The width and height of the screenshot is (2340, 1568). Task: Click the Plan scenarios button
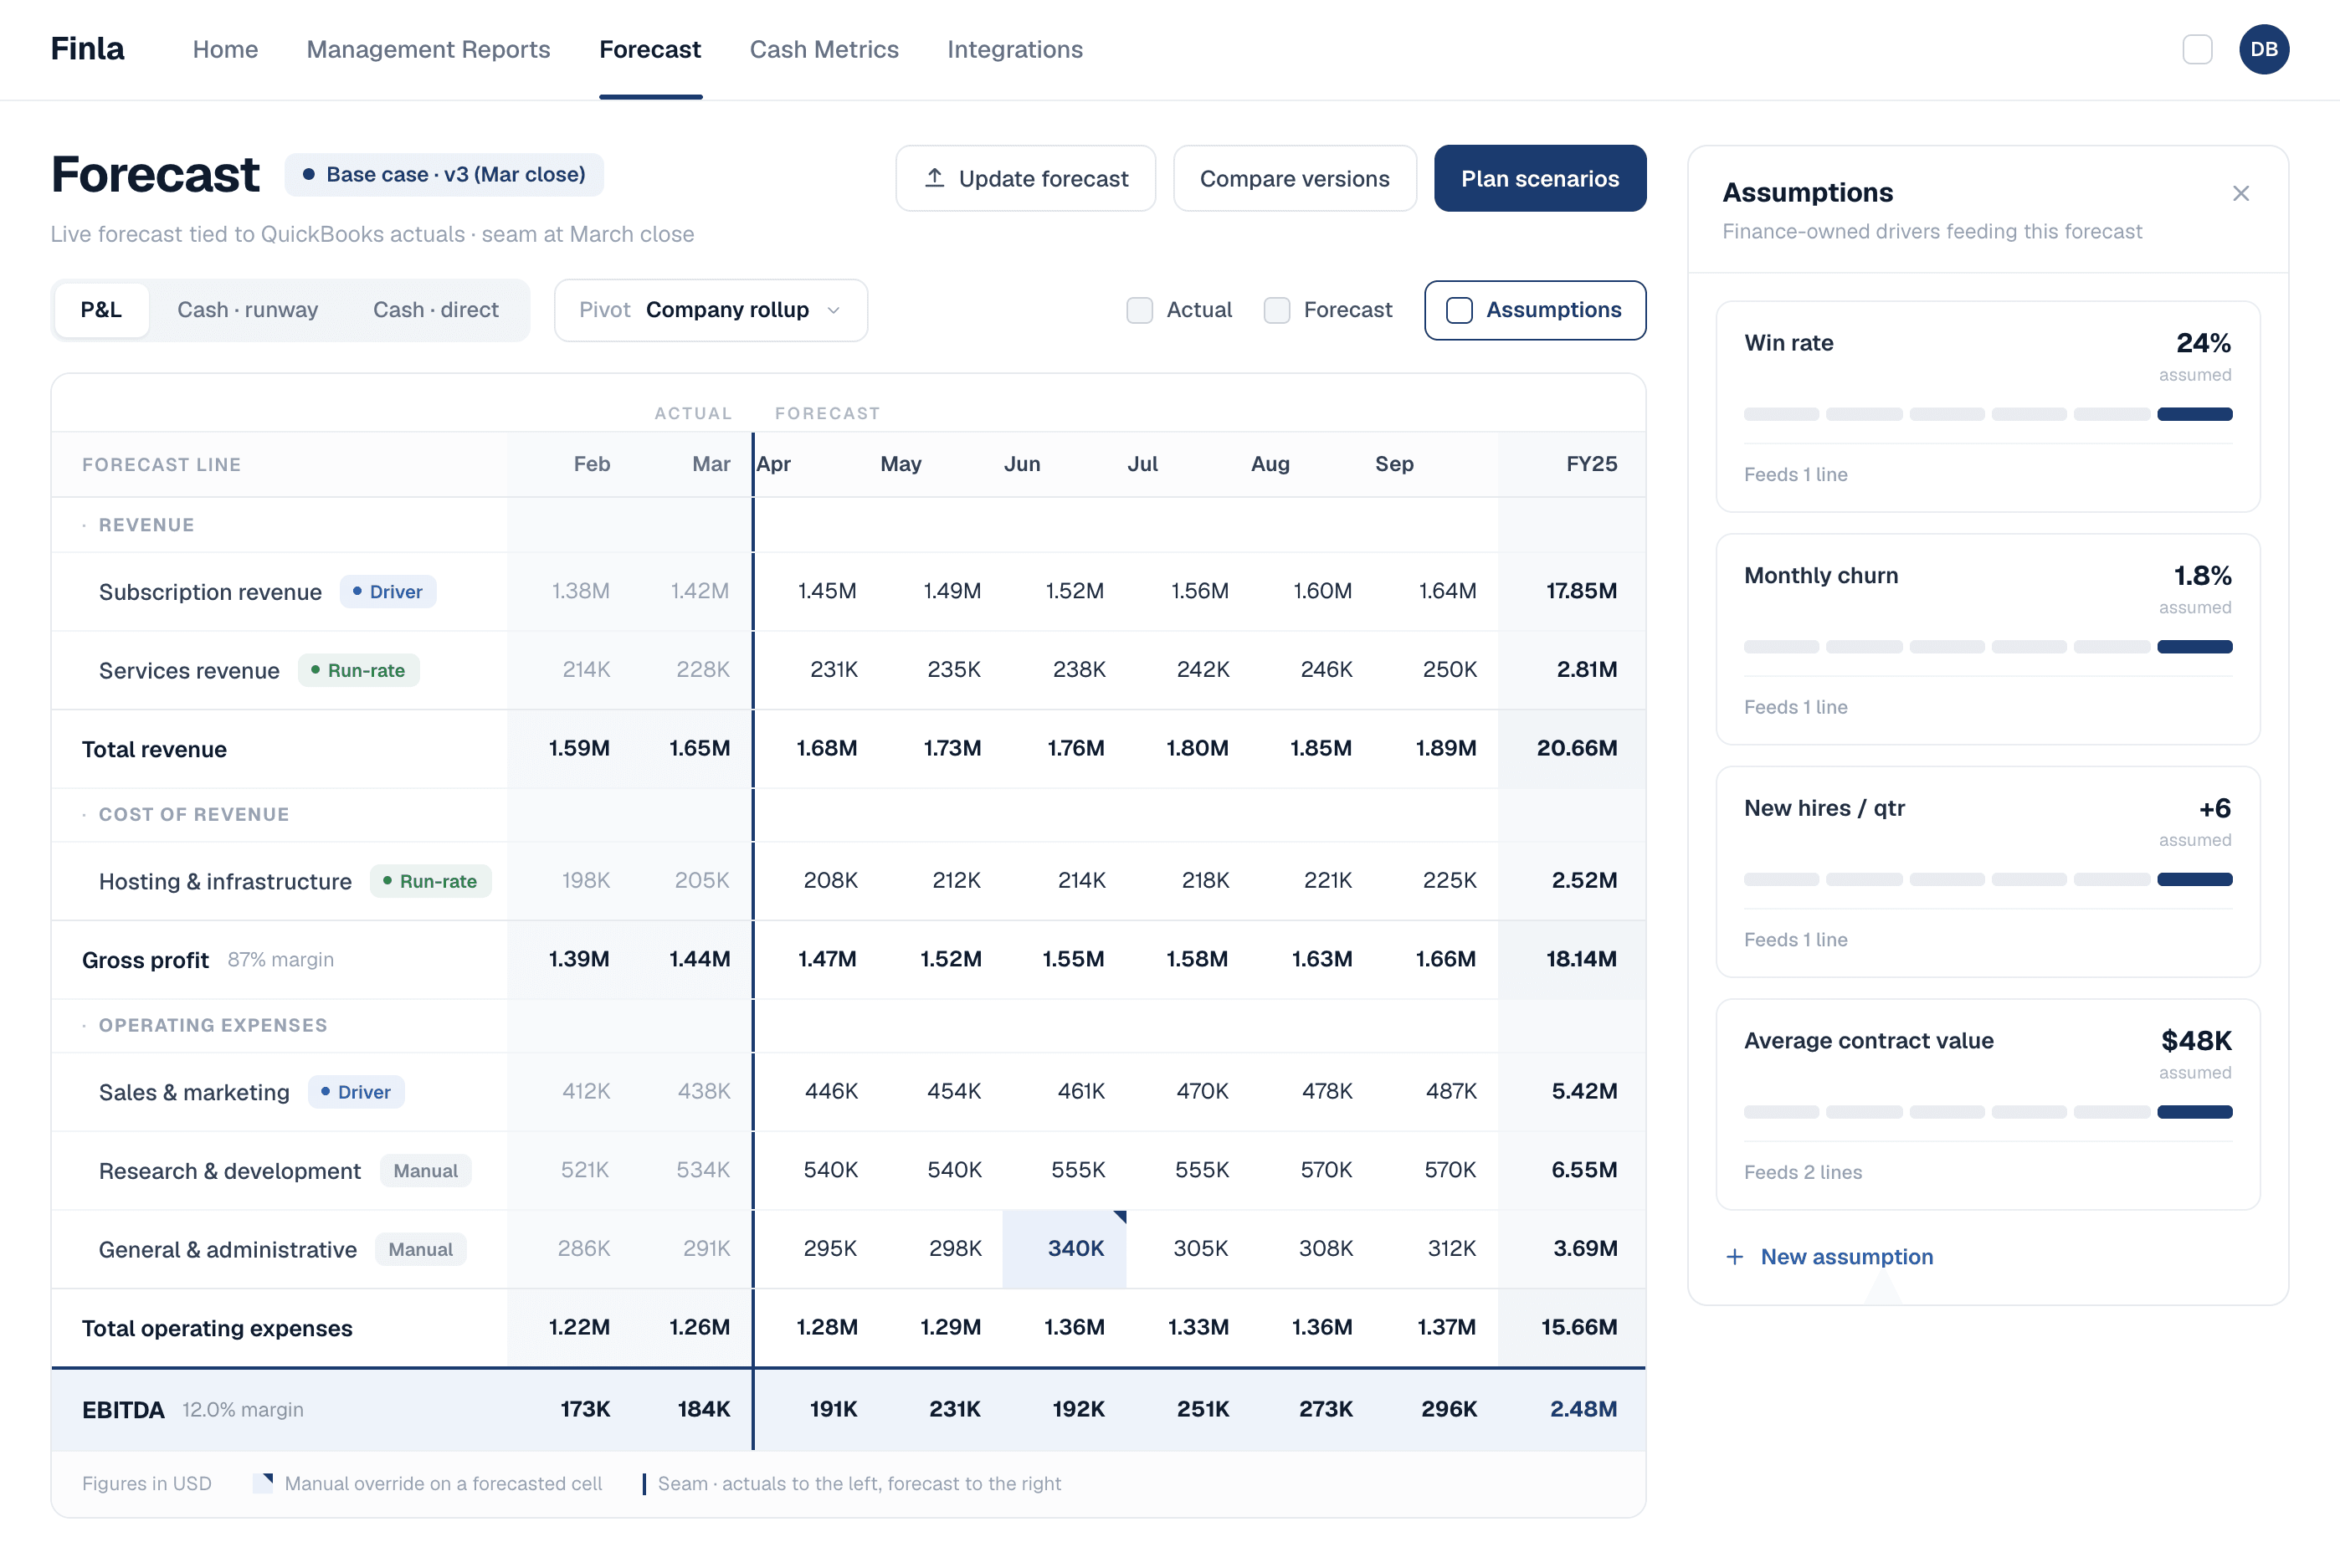1540,178
